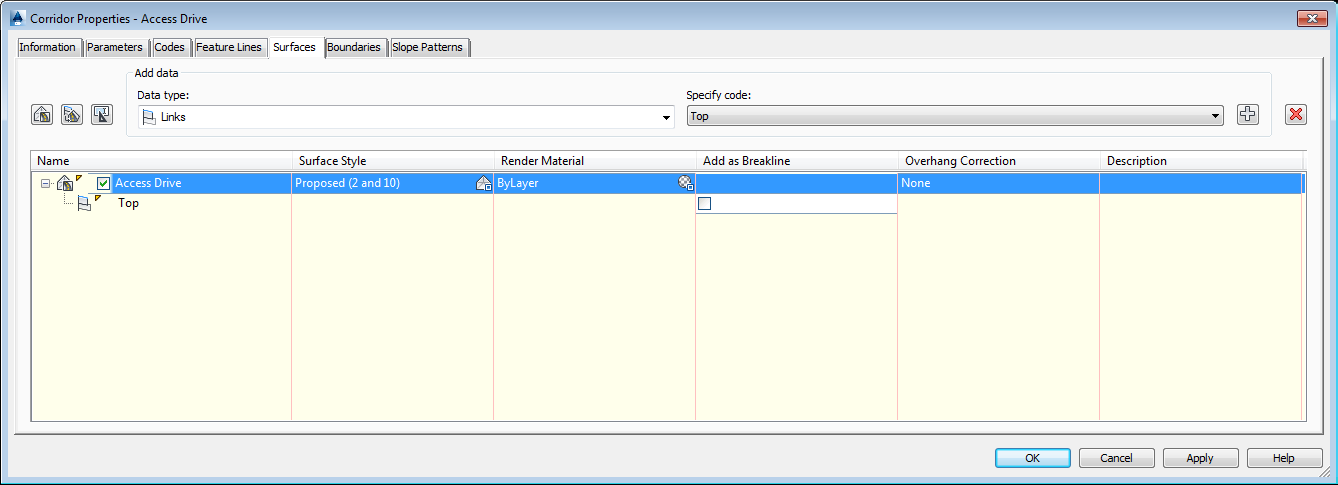Click the Surface Style column header
1338x485 pixels.
point(393,160)
